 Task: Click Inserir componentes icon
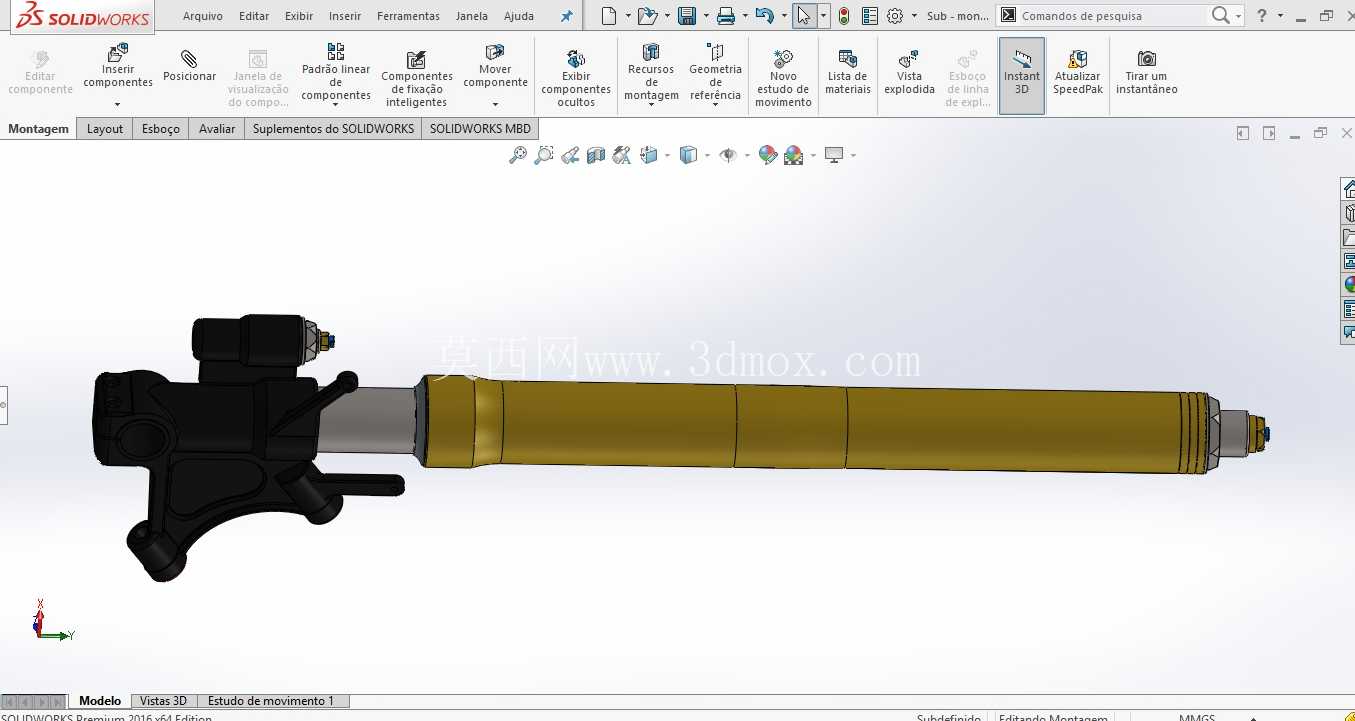117,52
